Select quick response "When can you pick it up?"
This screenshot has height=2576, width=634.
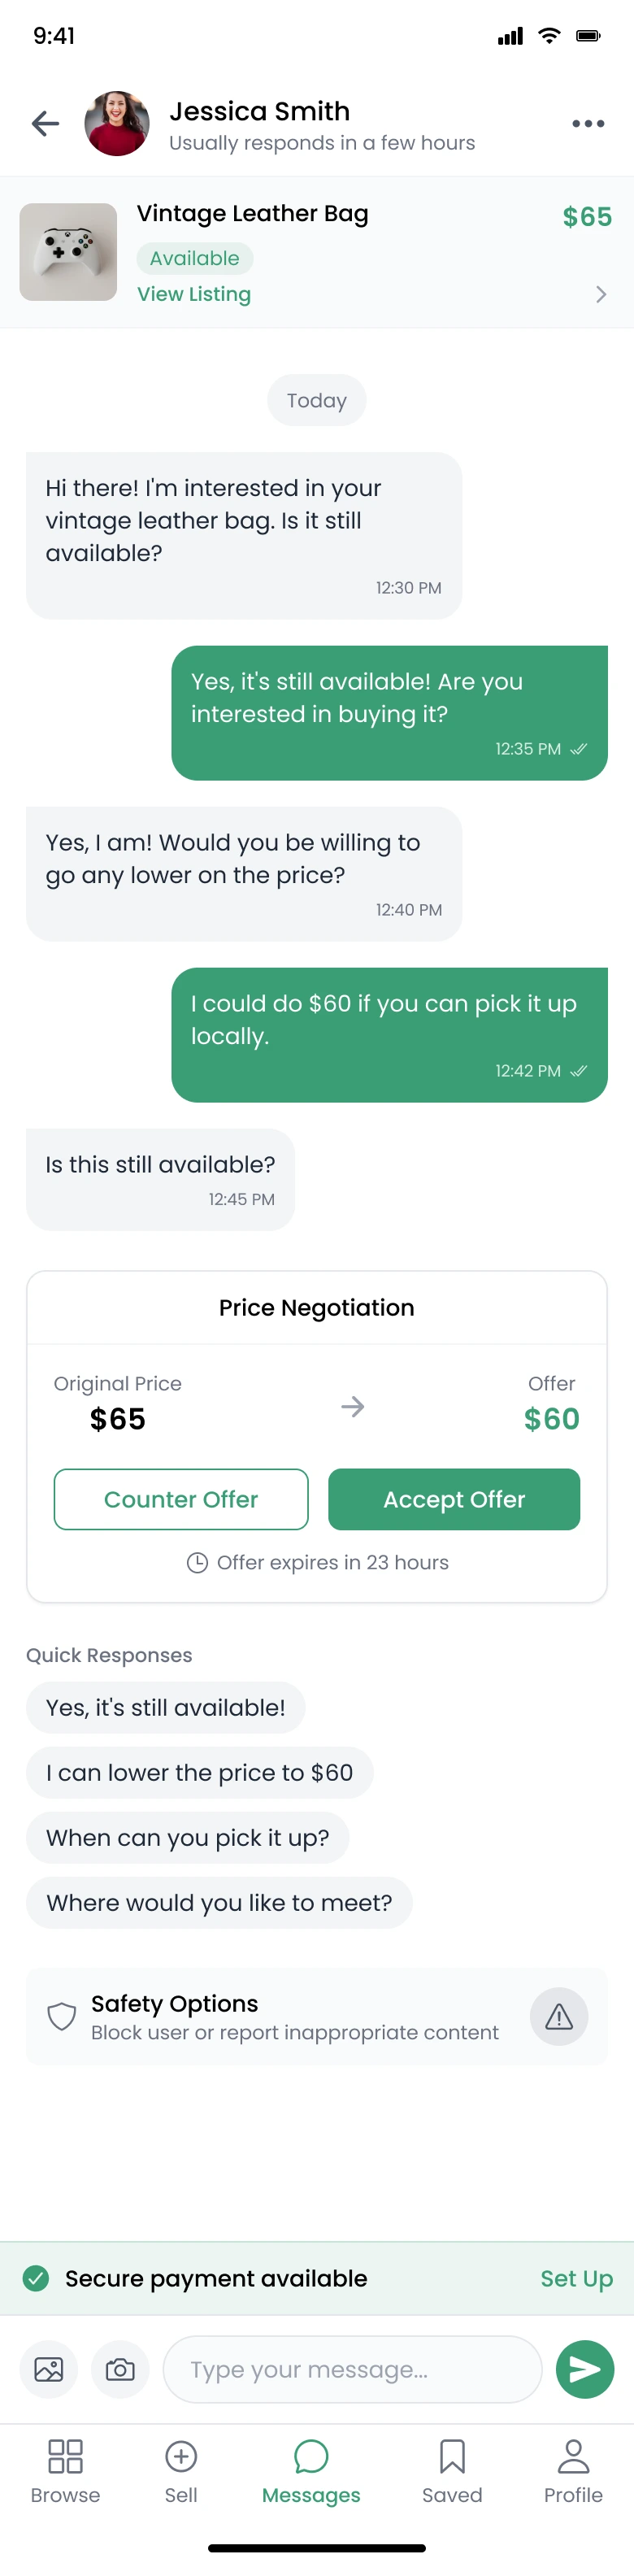(188, 1837)
